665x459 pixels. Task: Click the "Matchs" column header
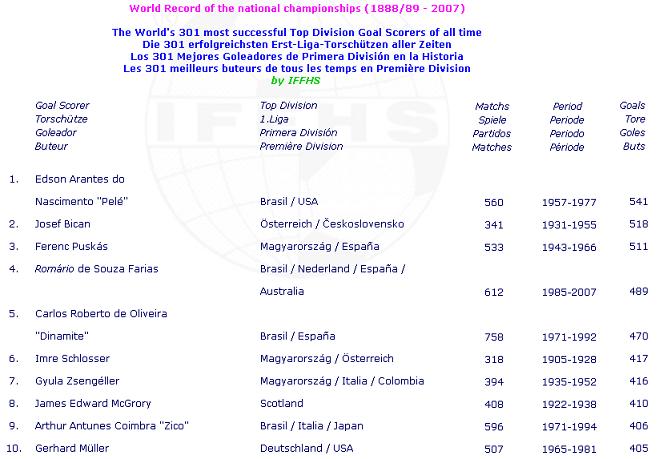(x=493, y=105)
